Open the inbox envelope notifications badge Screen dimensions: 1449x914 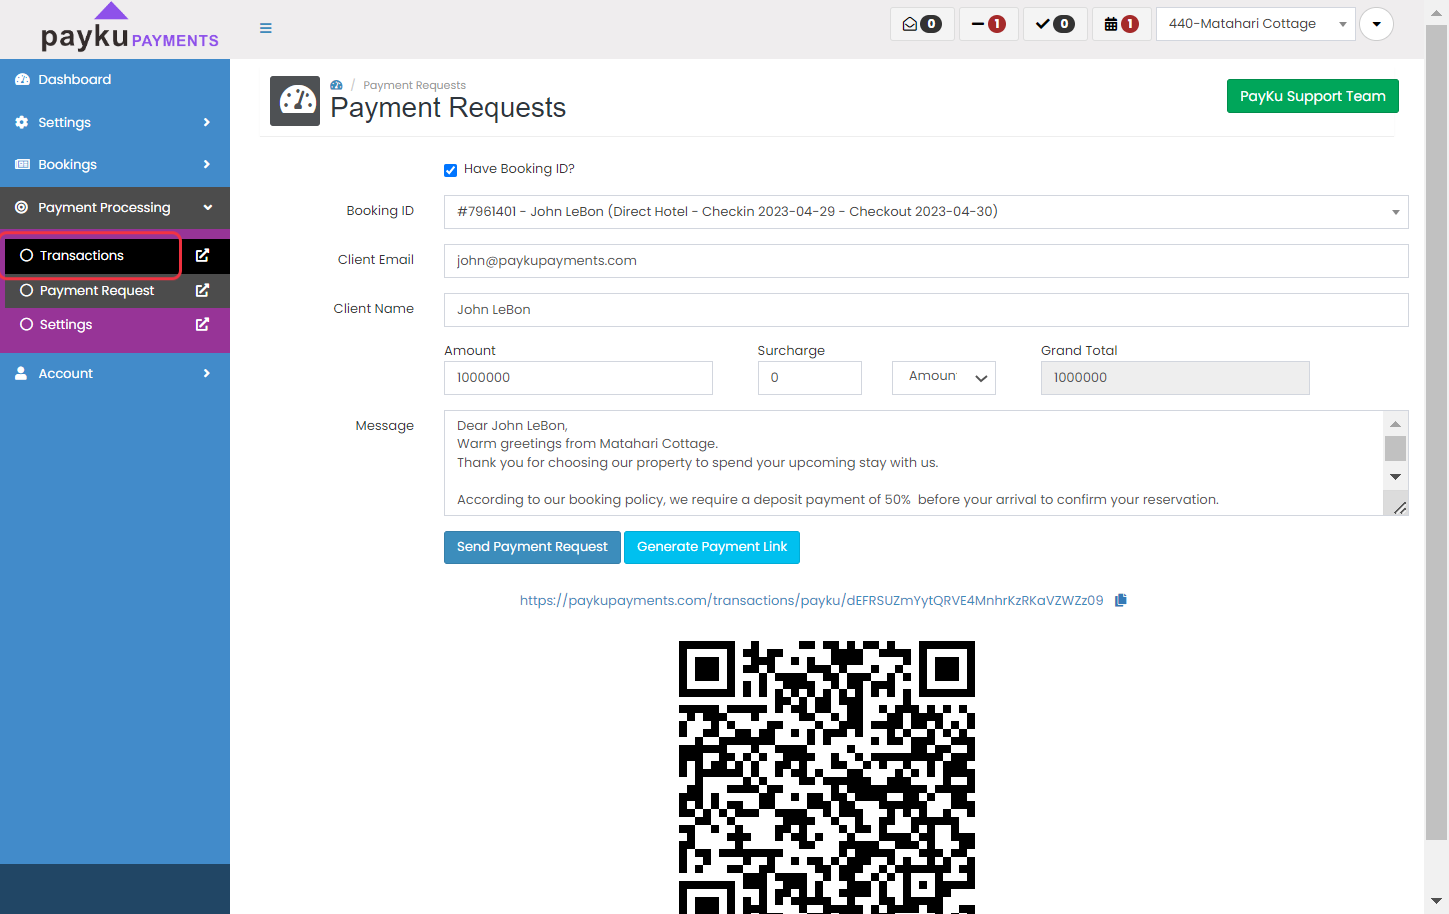(922, 24)
